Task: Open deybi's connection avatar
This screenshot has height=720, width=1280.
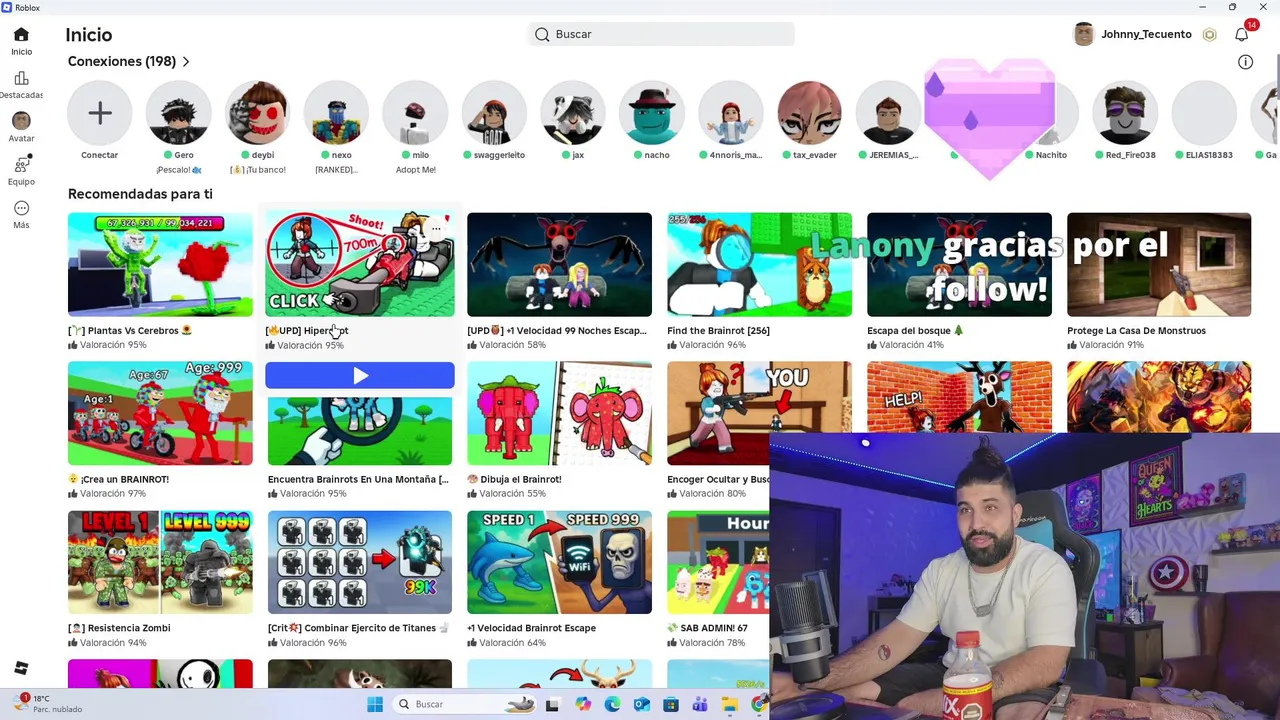Action: (257, 114)
